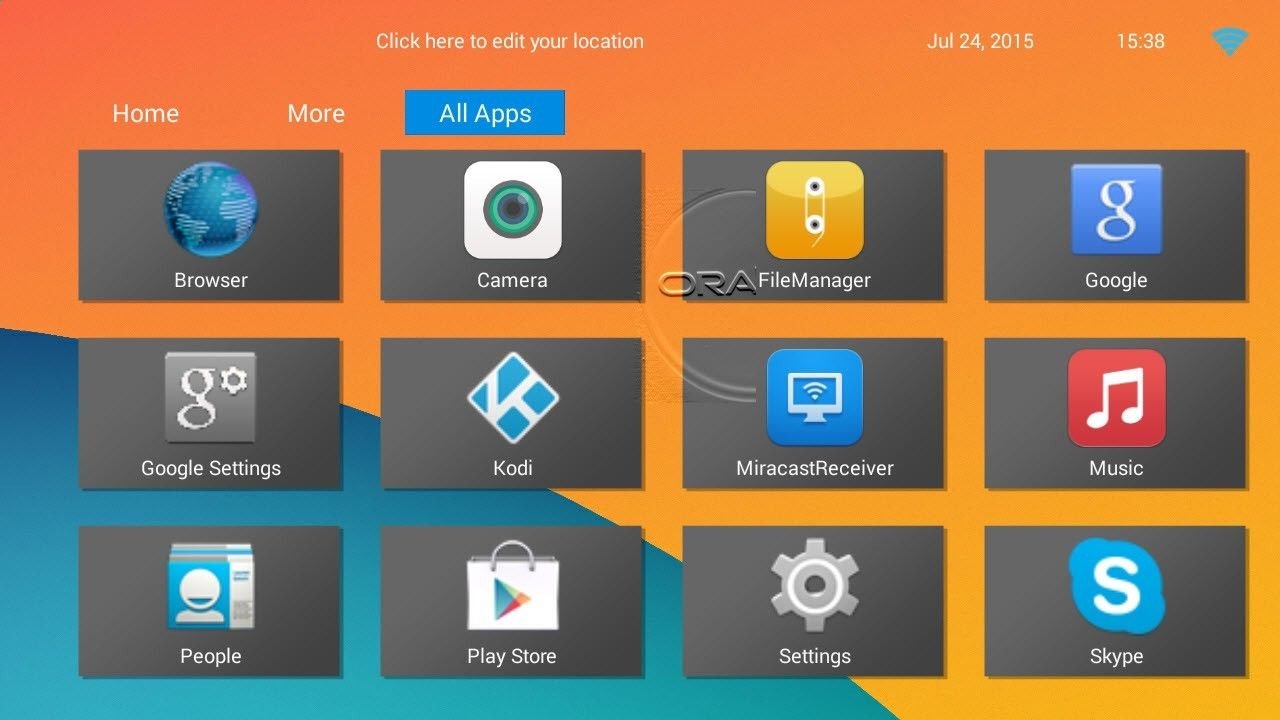Click the FileManager tile label
The height and width of the screenshot is (720, 1280).
coord(814,280)
